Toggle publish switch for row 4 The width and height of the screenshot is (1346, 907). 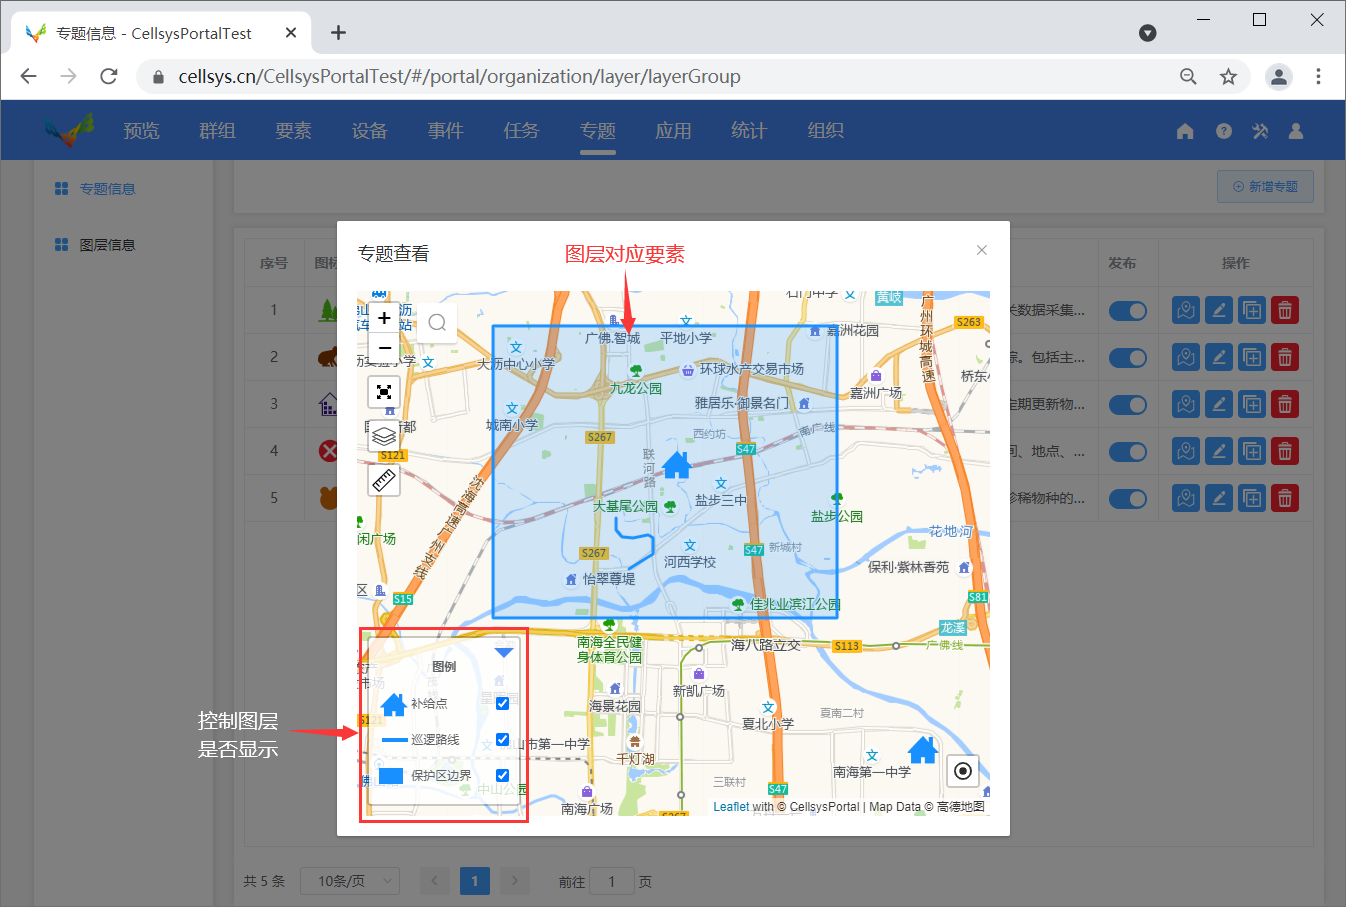click(x=1127, y=452)
